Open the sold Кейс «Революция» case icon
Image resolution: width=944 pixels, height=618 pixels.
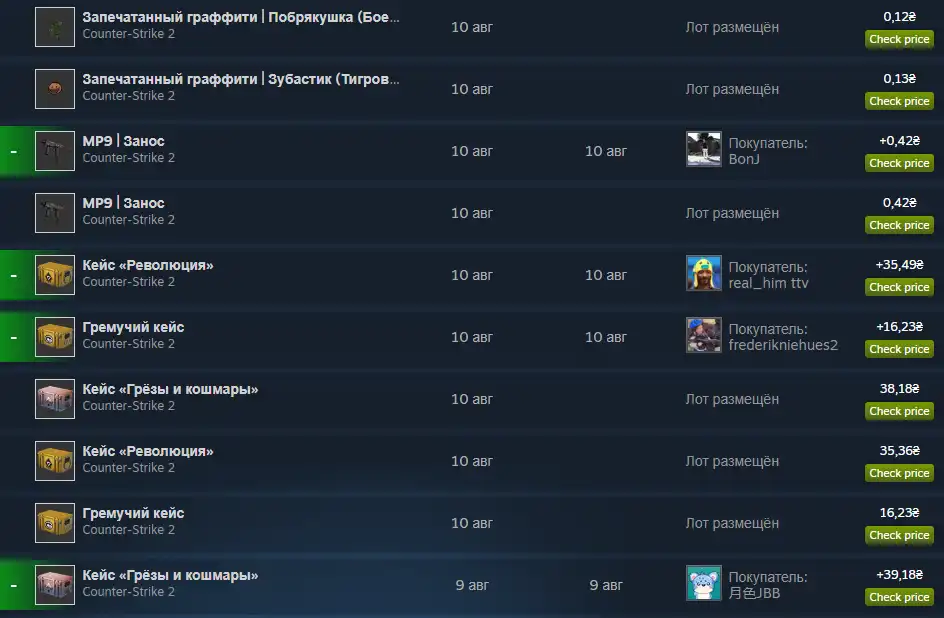click(55, 275)
